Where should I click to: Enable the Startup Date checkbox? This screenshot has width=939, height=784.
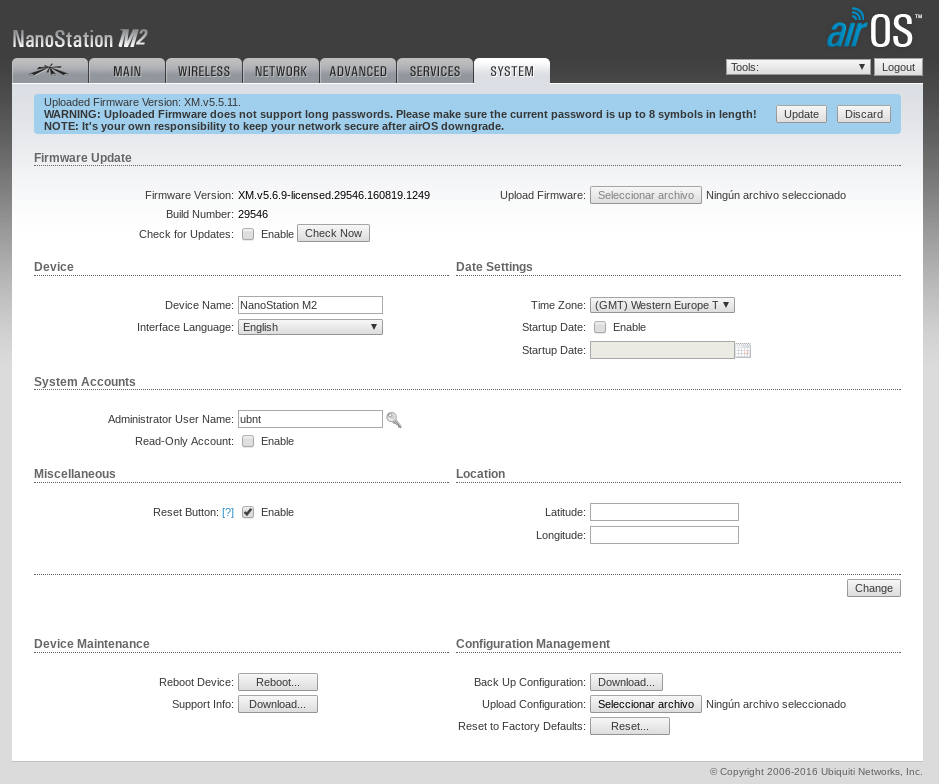tap(600, 327)
